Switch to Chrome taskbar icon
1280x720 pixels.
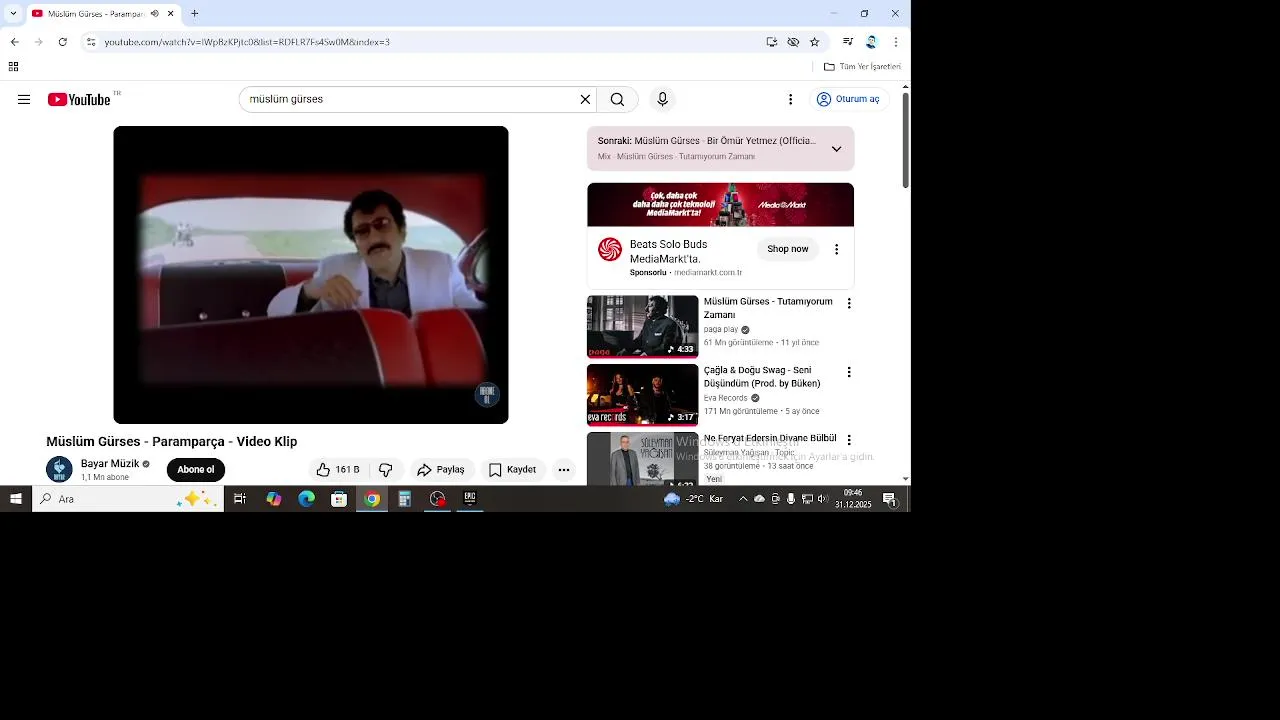tap(372, 499)
